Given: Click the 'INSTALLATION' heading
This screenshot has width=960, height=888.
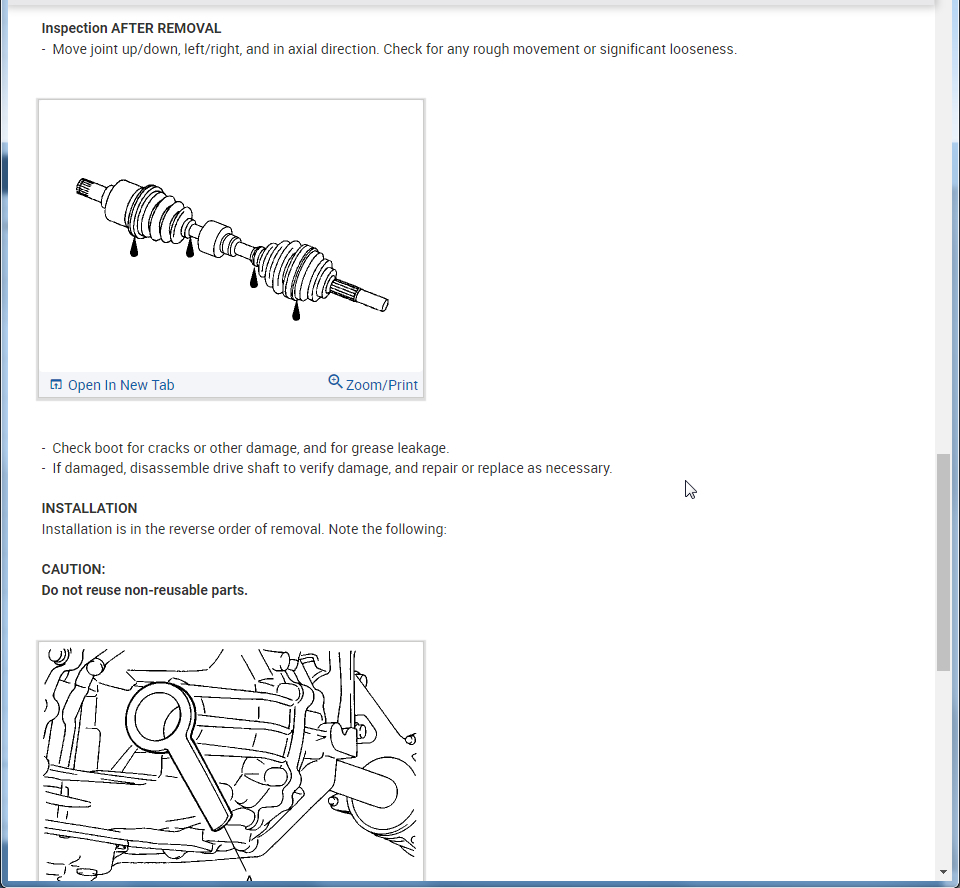Looking at the screenshot, I should pyautogui.click(x=89, y=508).
